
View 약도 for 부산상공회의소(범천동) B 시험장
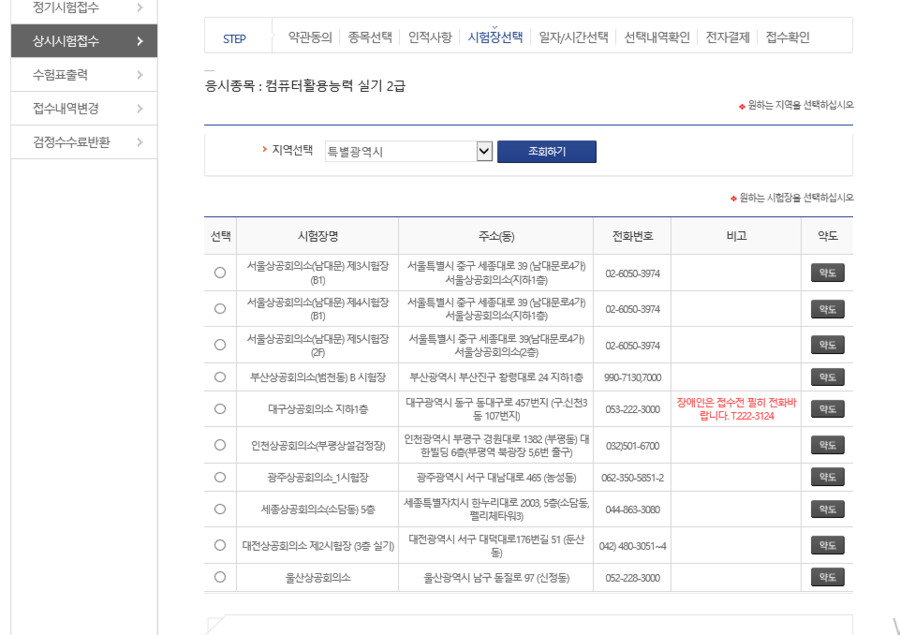pyautogui.click(x=827, y=377)
